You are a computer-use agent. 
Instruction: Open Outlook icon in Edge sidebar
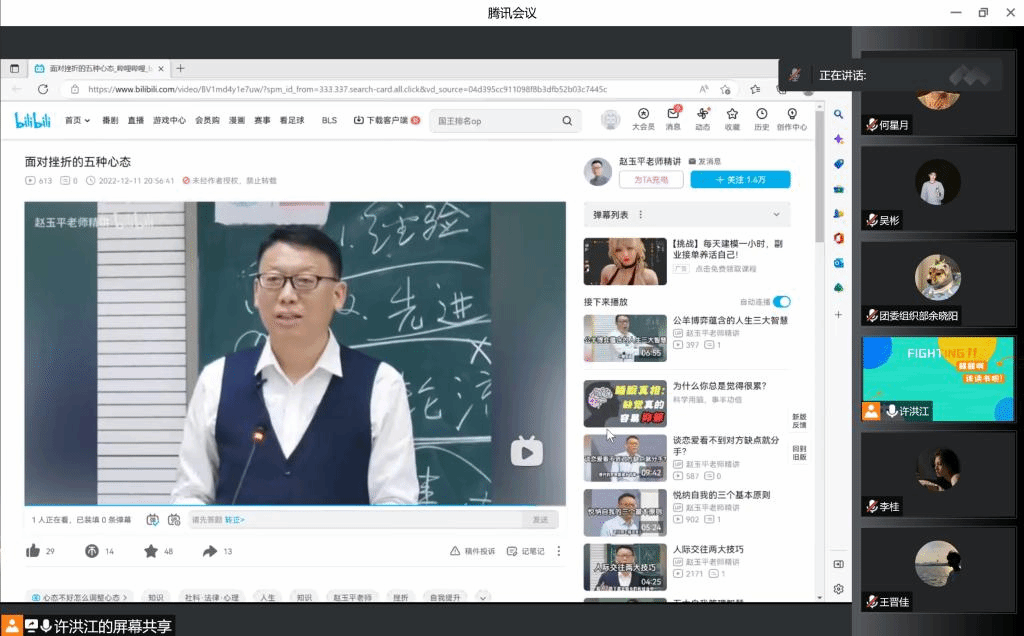click(x=839, y=263)
